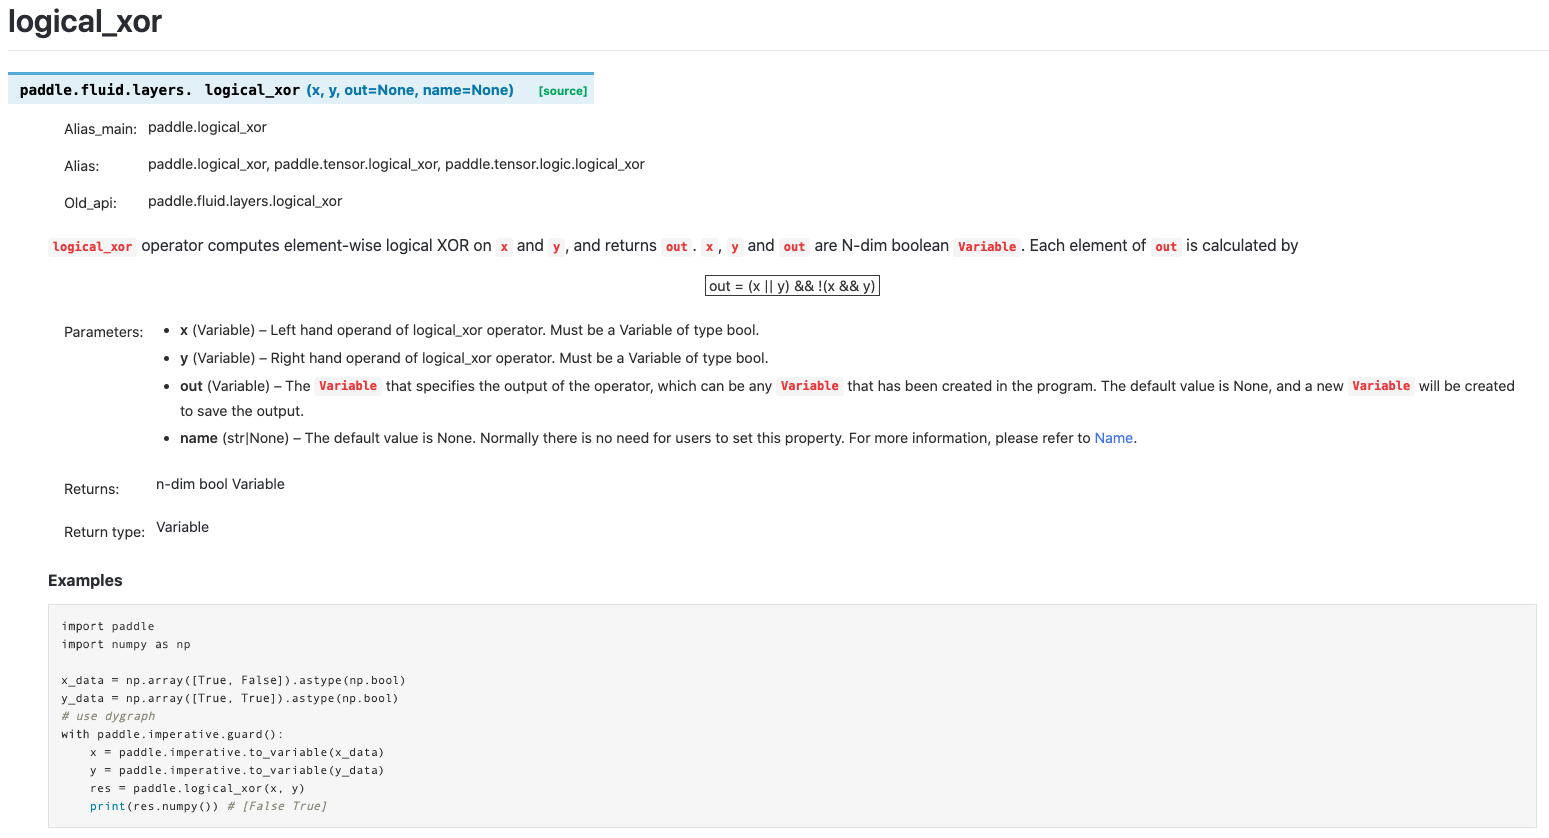Click the red Variable literal in description sentence
Image resolution: width=1549 pixels, height=838 pixels.
(987, 247)
